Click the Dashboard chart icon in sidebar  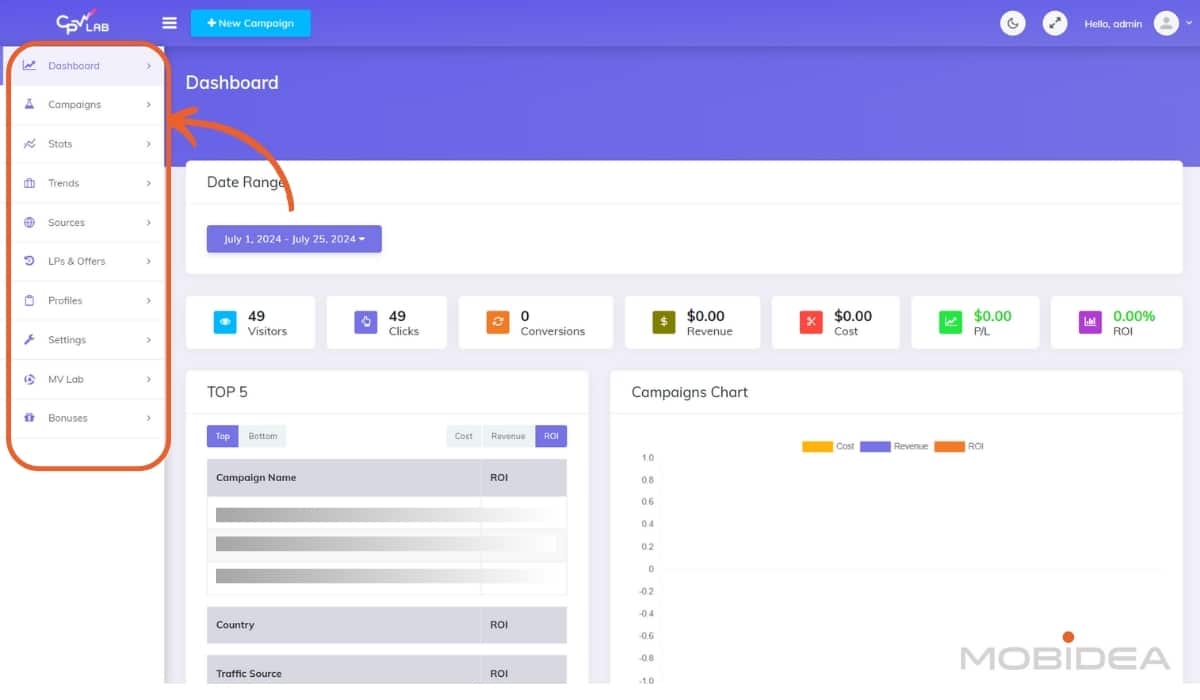click(29, 65)
